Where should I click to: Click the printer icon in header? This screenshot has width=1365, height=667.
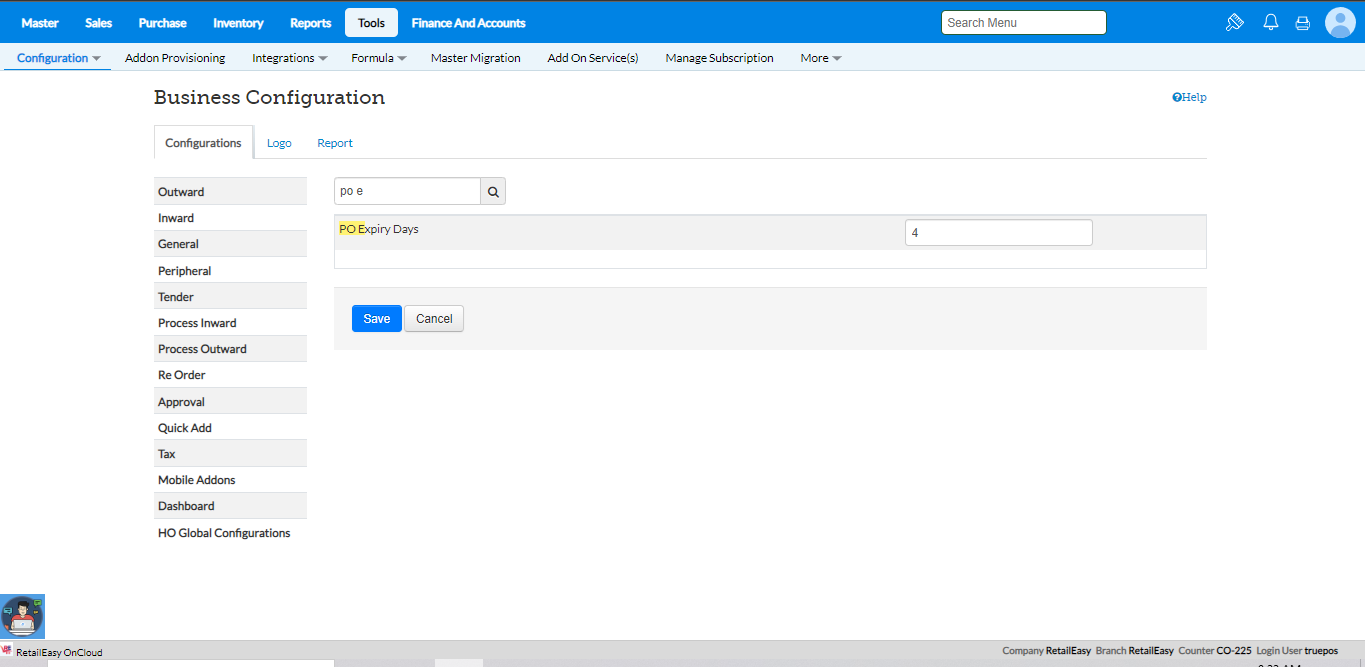[1302, 23]
